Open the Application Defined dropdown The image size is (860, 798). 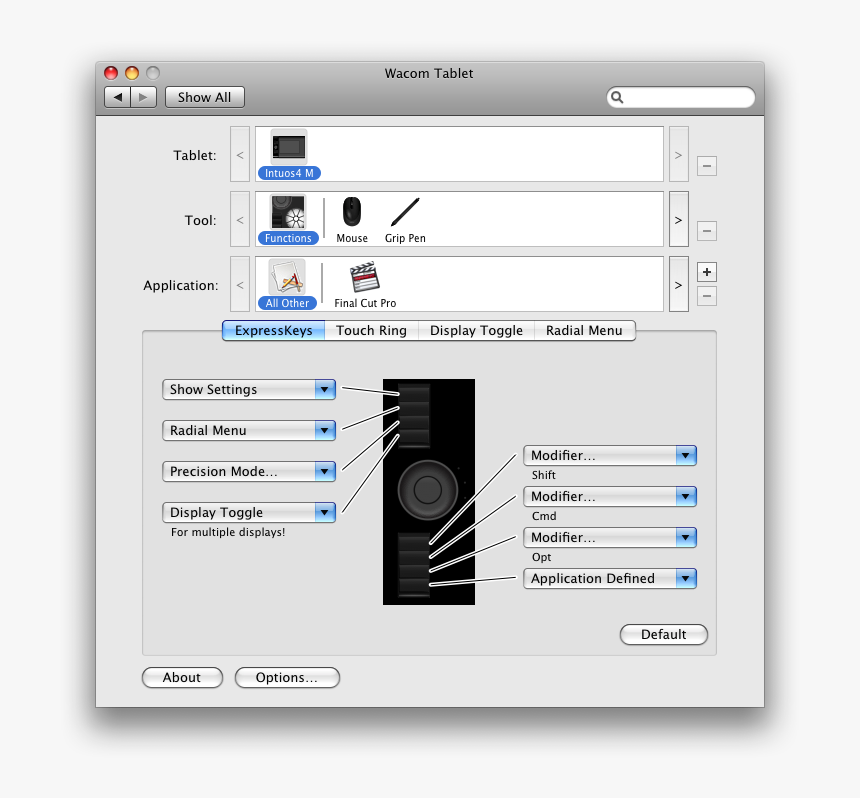pyautogui.click(x=610, y=579)
